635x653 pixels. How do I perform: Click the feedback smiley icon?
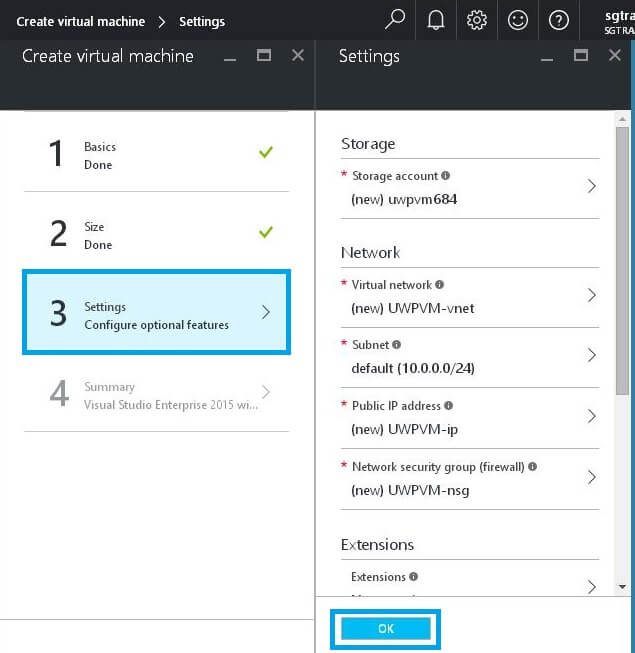pyautogui.click(x=518, y=19)
